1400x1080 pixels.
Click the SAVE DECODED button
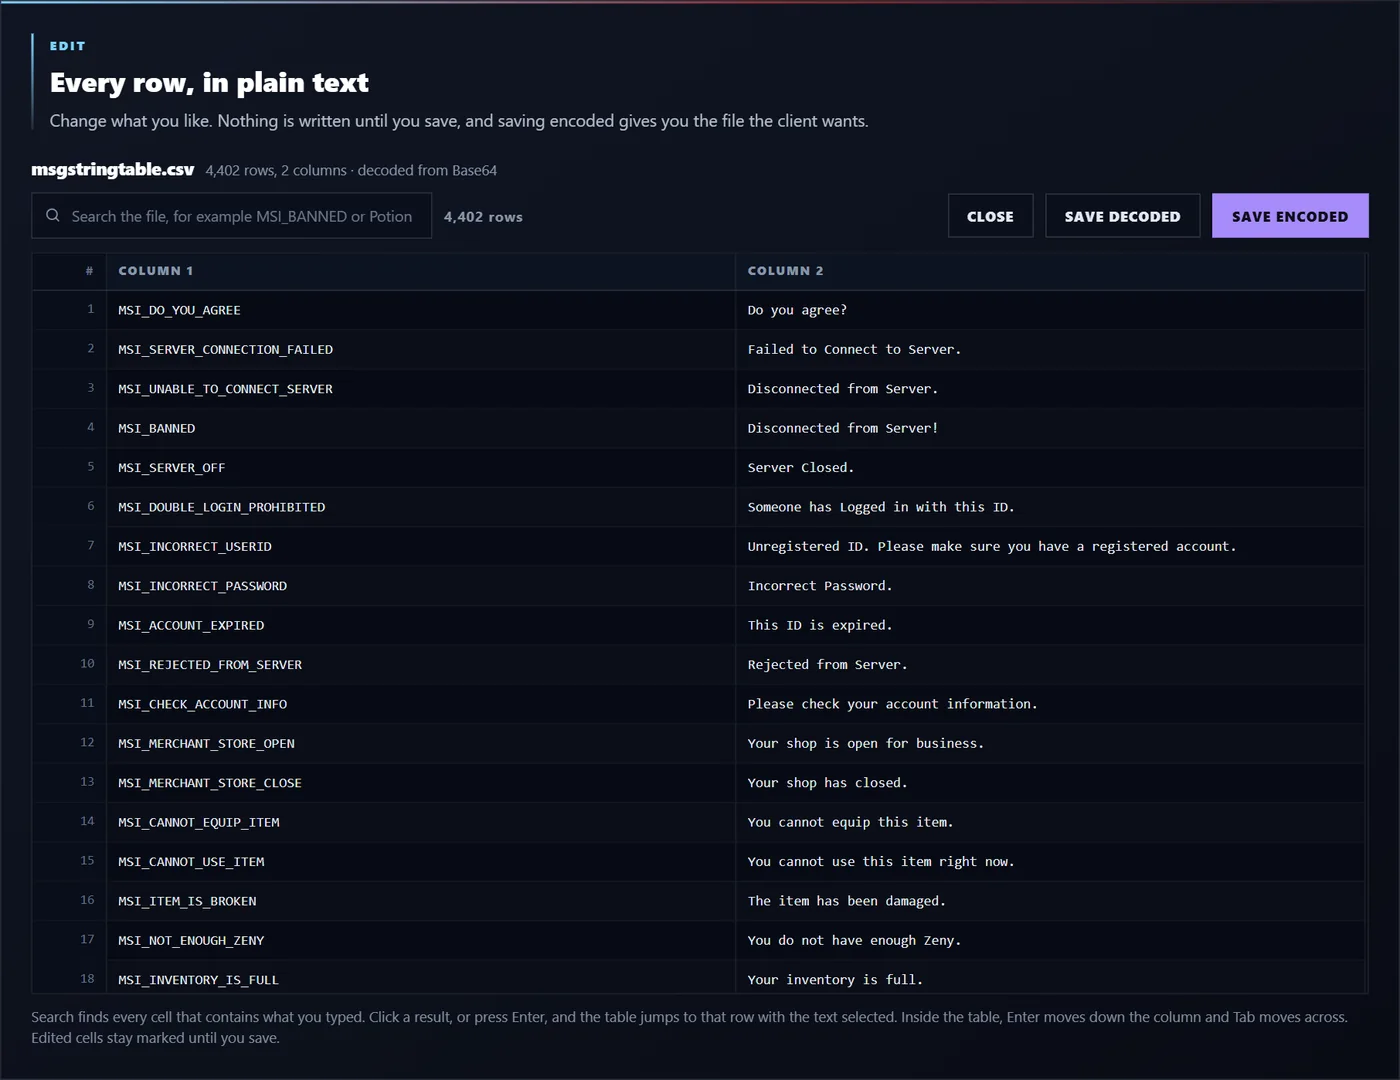tap(1122, 216)
